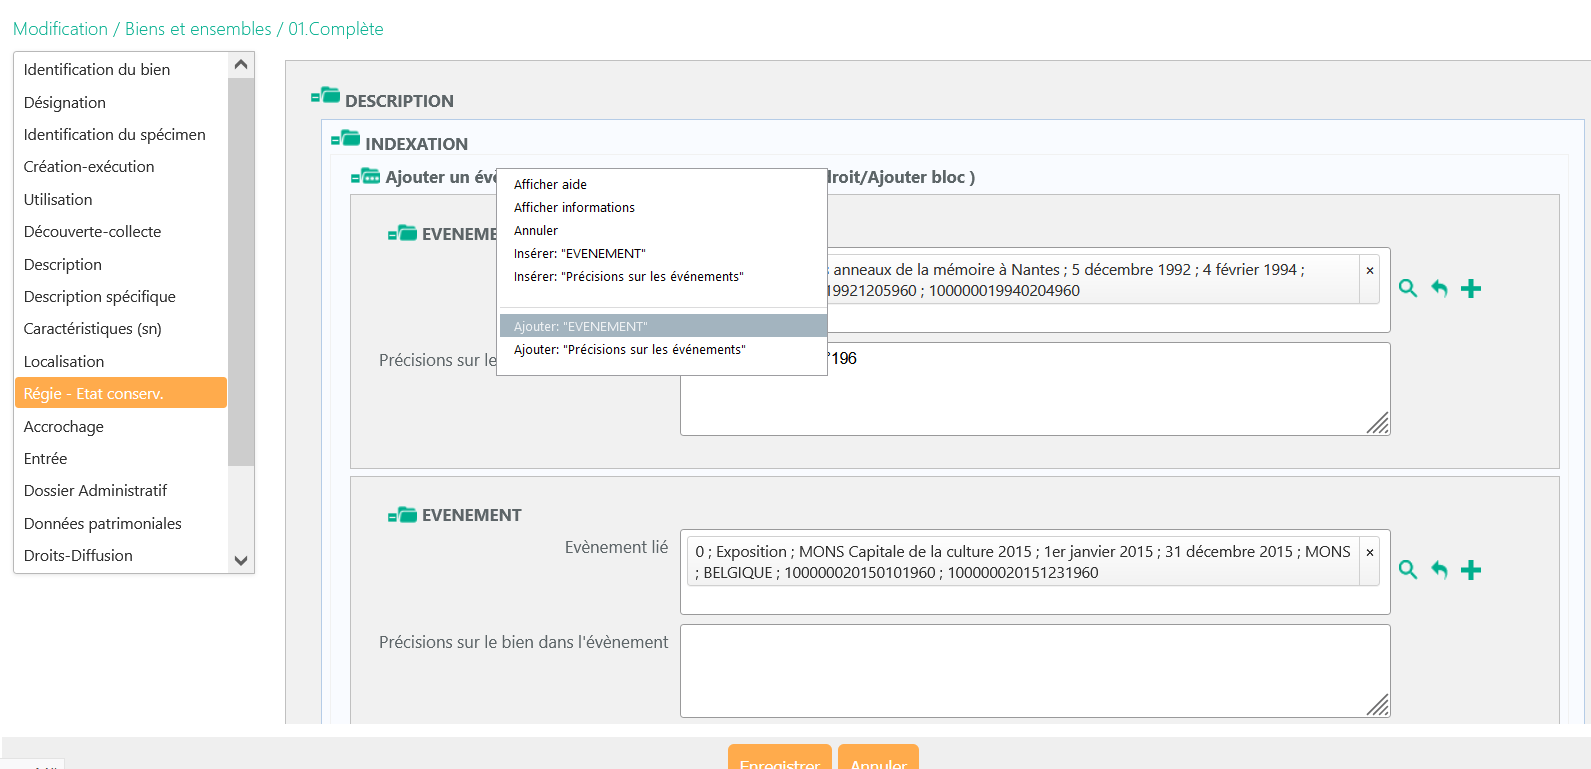Click the search magnifier for first event
Viewport: 1591px width, 769px height.
click(1408, 289)
